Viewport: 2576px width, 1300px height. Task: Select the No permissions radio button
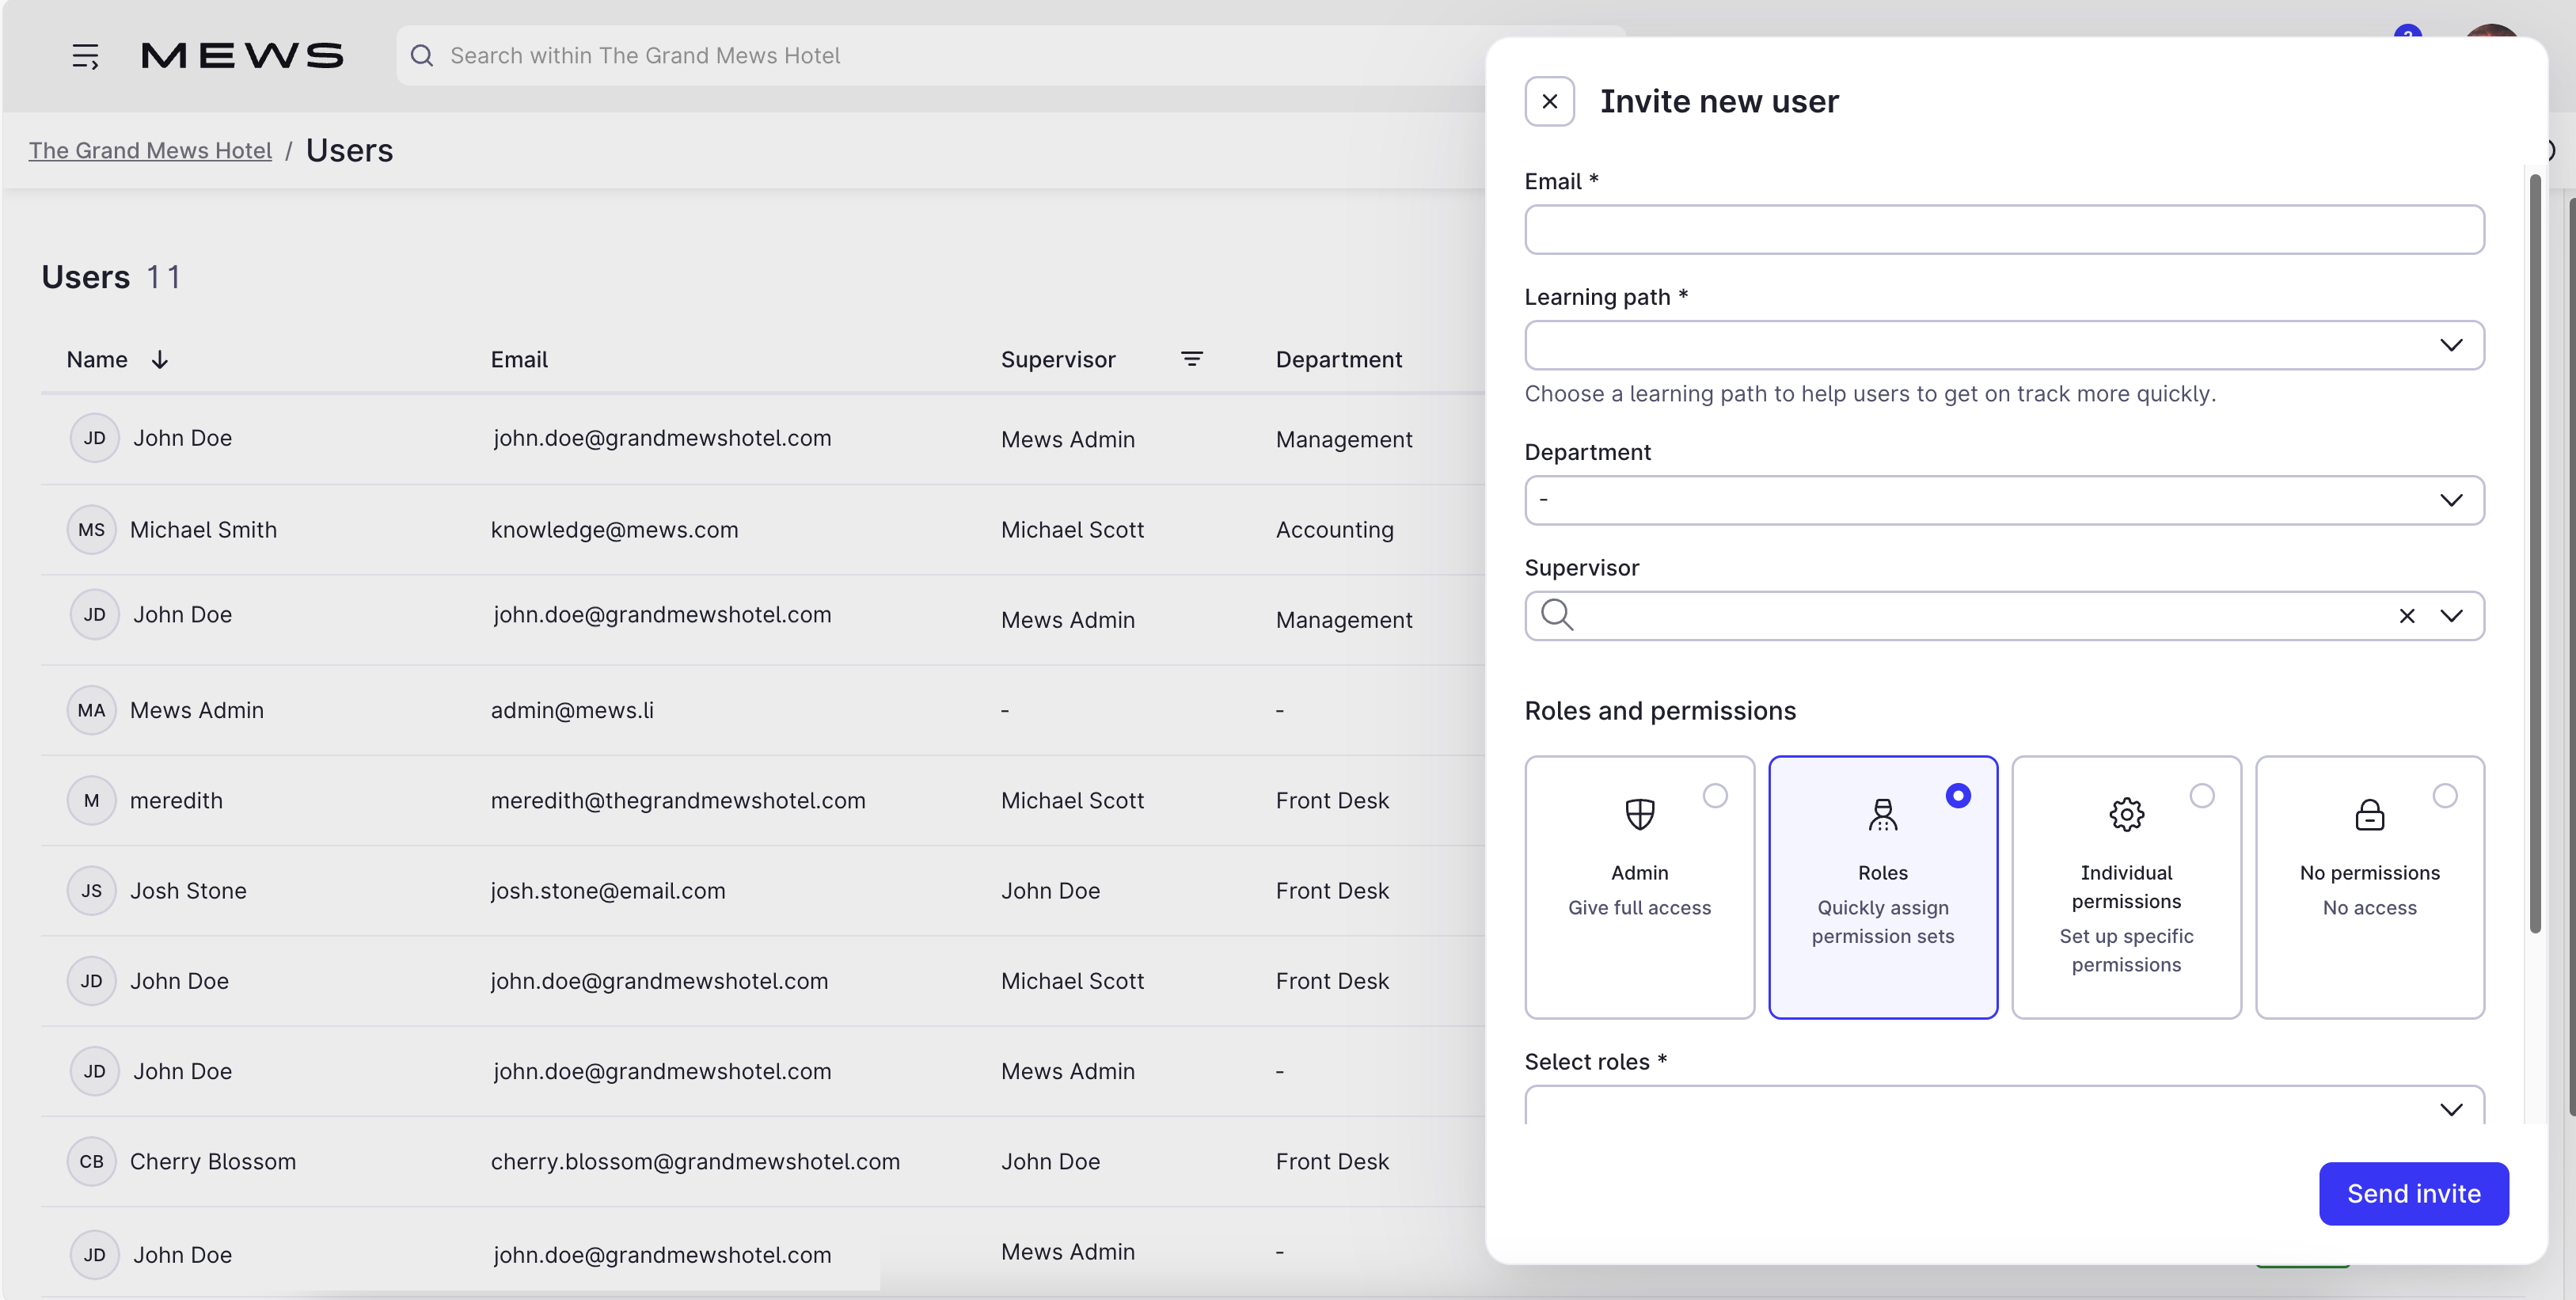click(x=2446, y=796)
